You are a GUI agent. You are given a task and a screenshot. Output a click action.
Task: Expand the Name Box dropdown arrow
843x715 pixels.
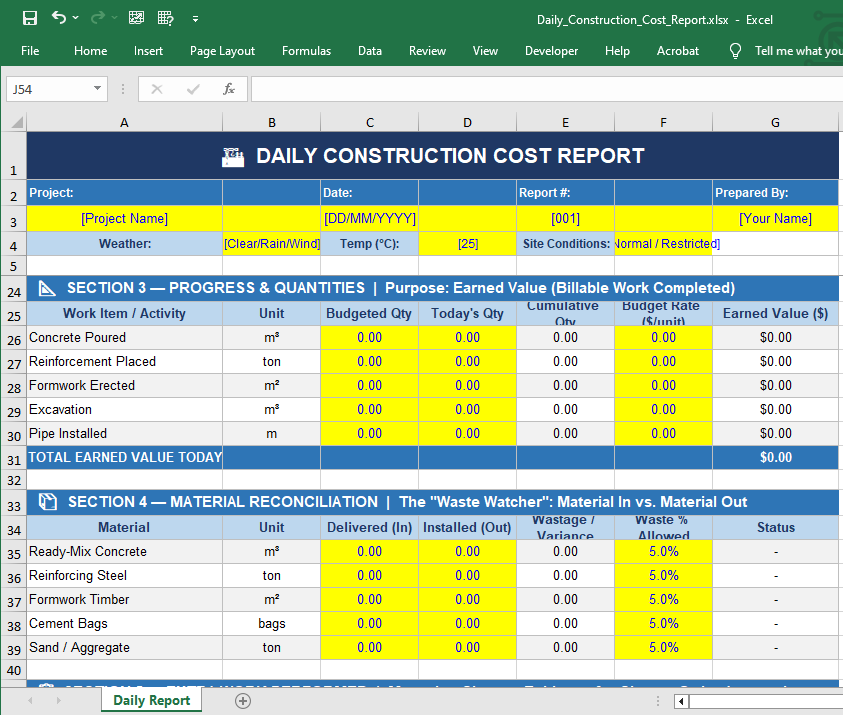(x=97, y=89)
